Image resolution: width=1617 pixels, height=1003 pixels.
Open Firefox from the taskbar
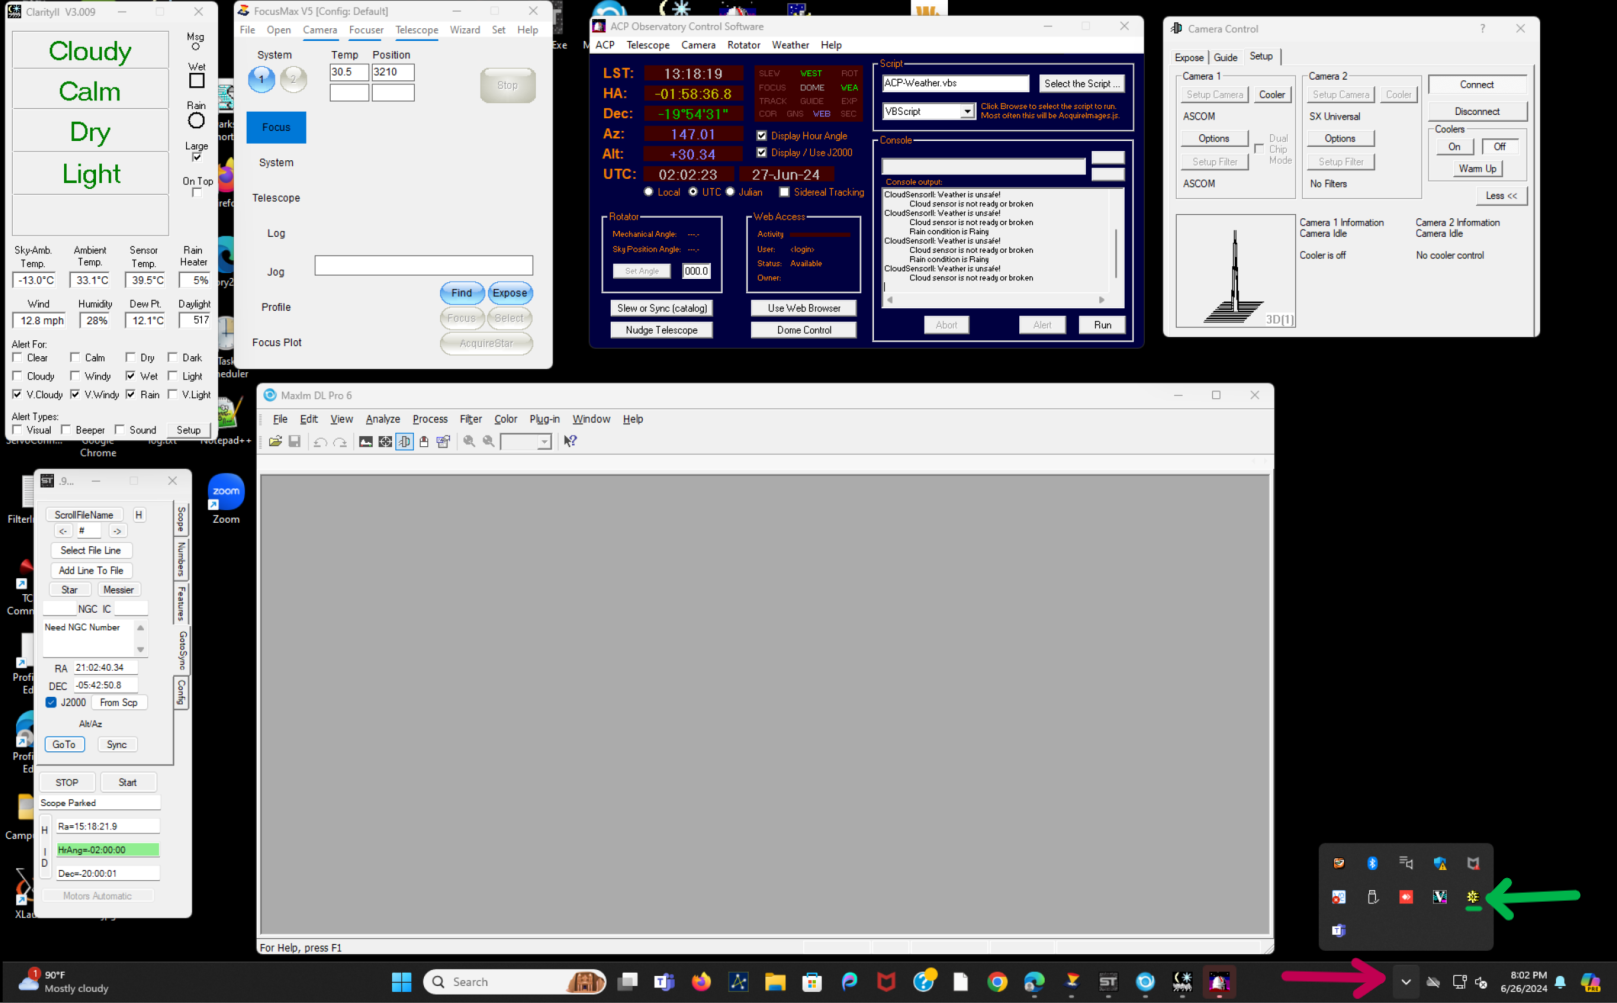point(701,982)
